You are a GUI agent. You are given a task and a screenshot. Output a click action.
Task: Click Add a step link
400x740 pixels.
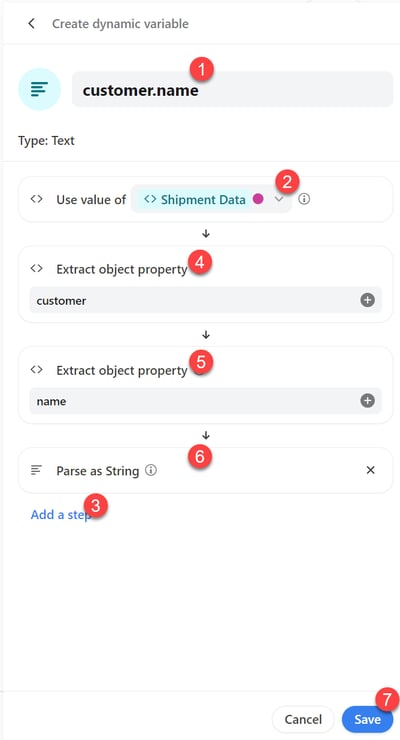coord(61,514)
